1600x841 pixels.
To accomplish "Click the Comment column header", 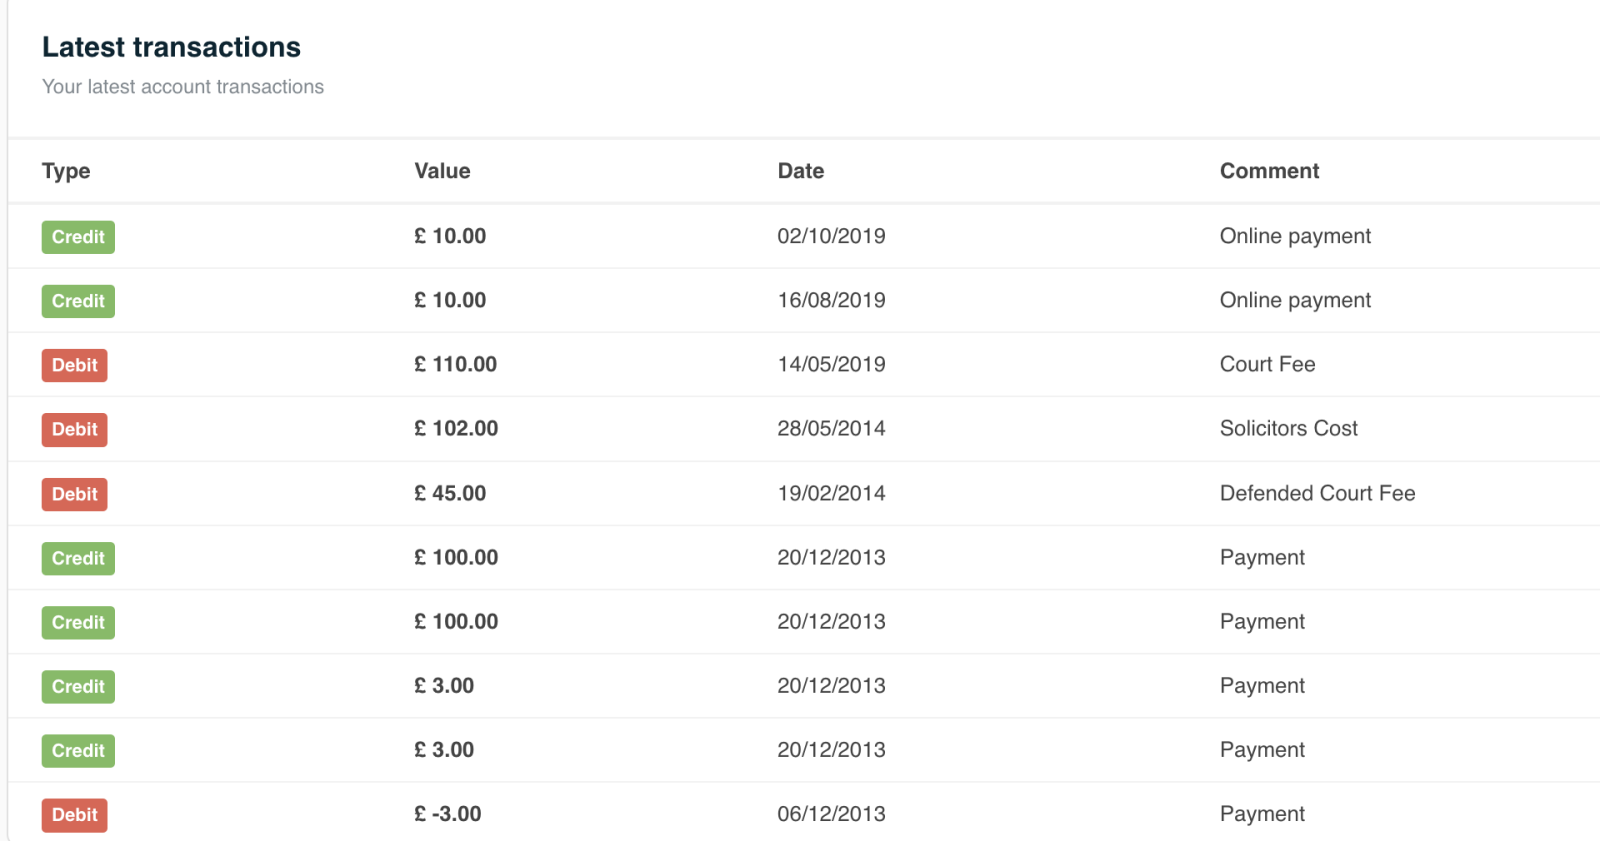I will point(1269,171).
